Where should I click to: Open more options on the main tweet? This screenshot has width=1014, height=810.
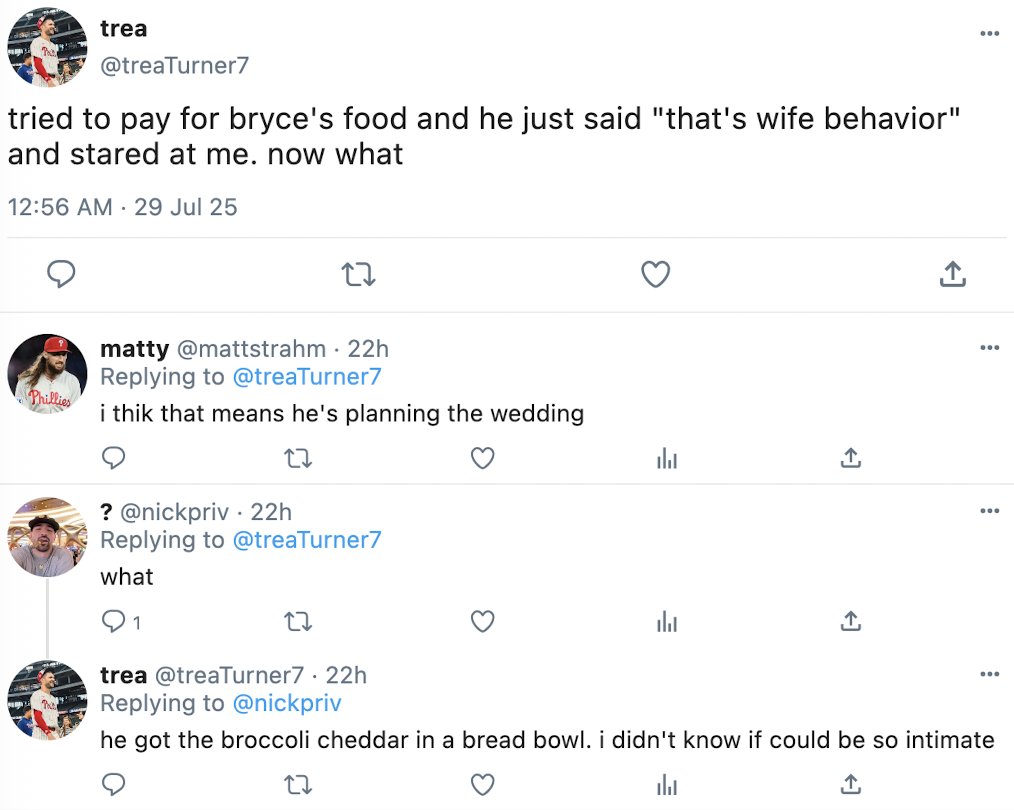pyautogui.click(x=989, y=34)
